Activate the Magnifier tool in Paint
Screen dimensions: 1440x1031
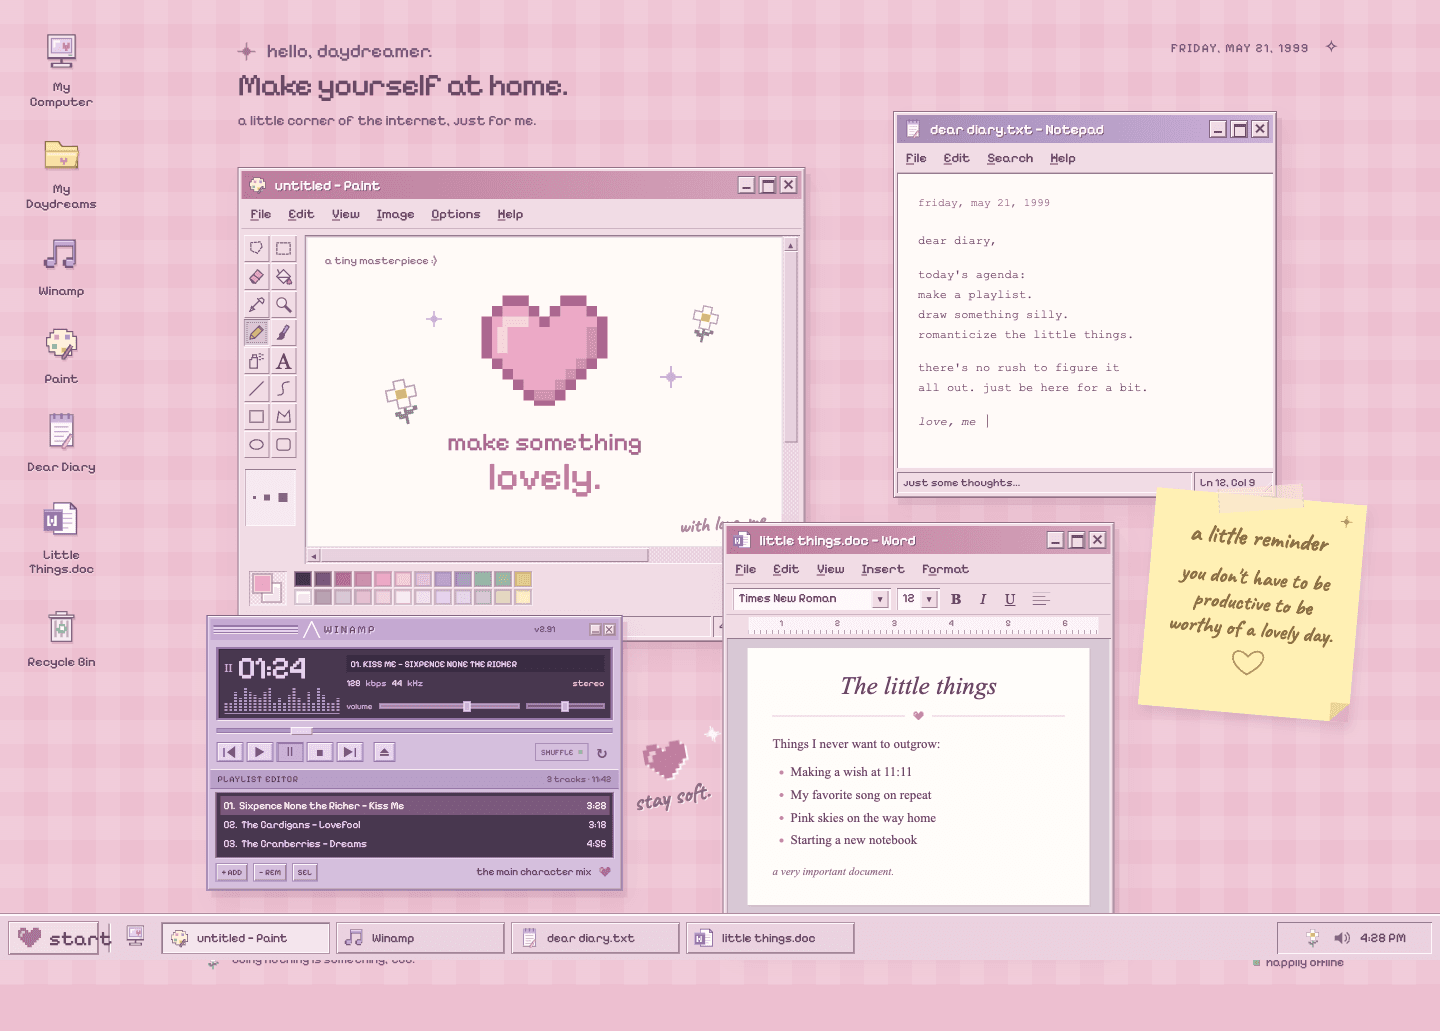pyautogui.click(x=284, y=304)
